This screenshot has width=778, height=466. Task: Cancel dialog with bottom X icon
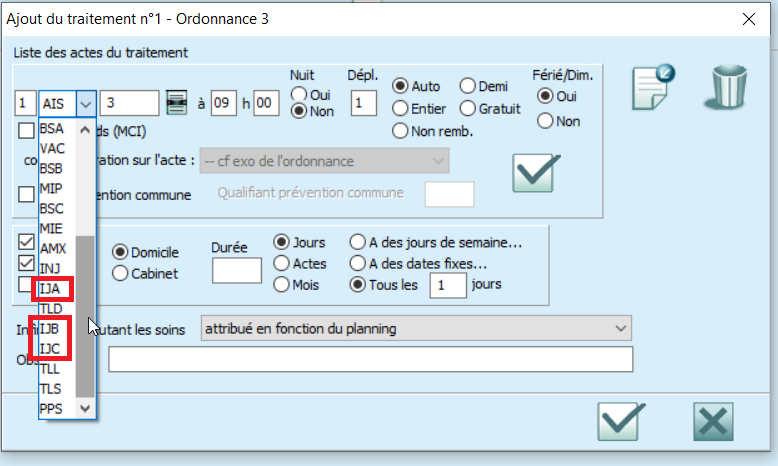[x=712, y=420]
